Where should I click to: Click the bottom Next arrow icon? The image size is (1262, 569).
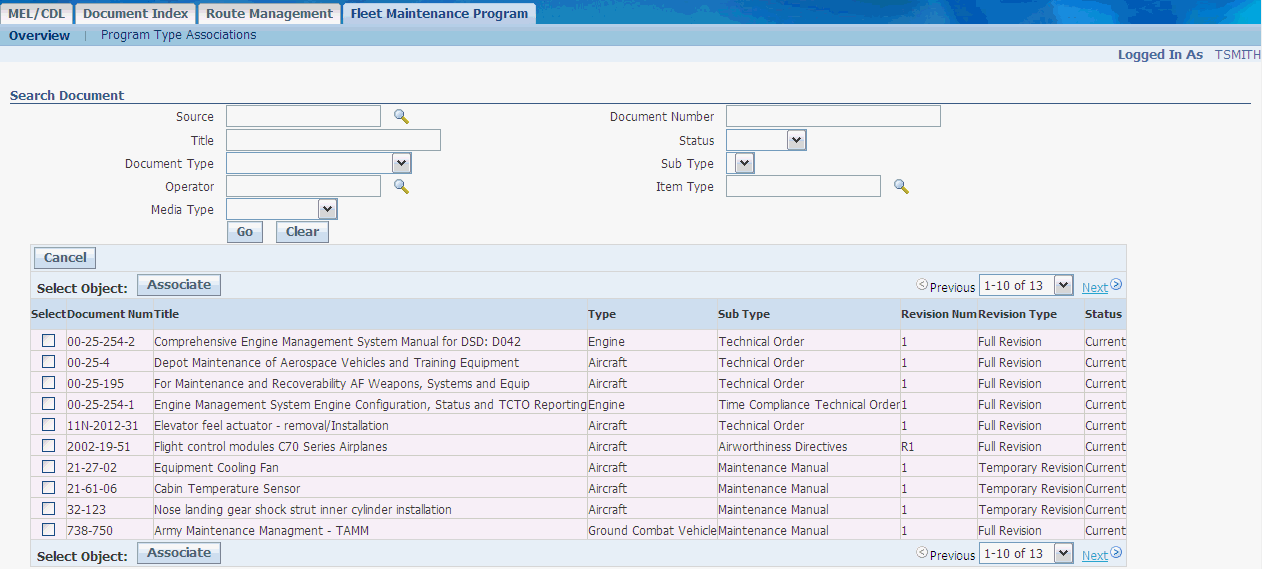point(1116,553)
